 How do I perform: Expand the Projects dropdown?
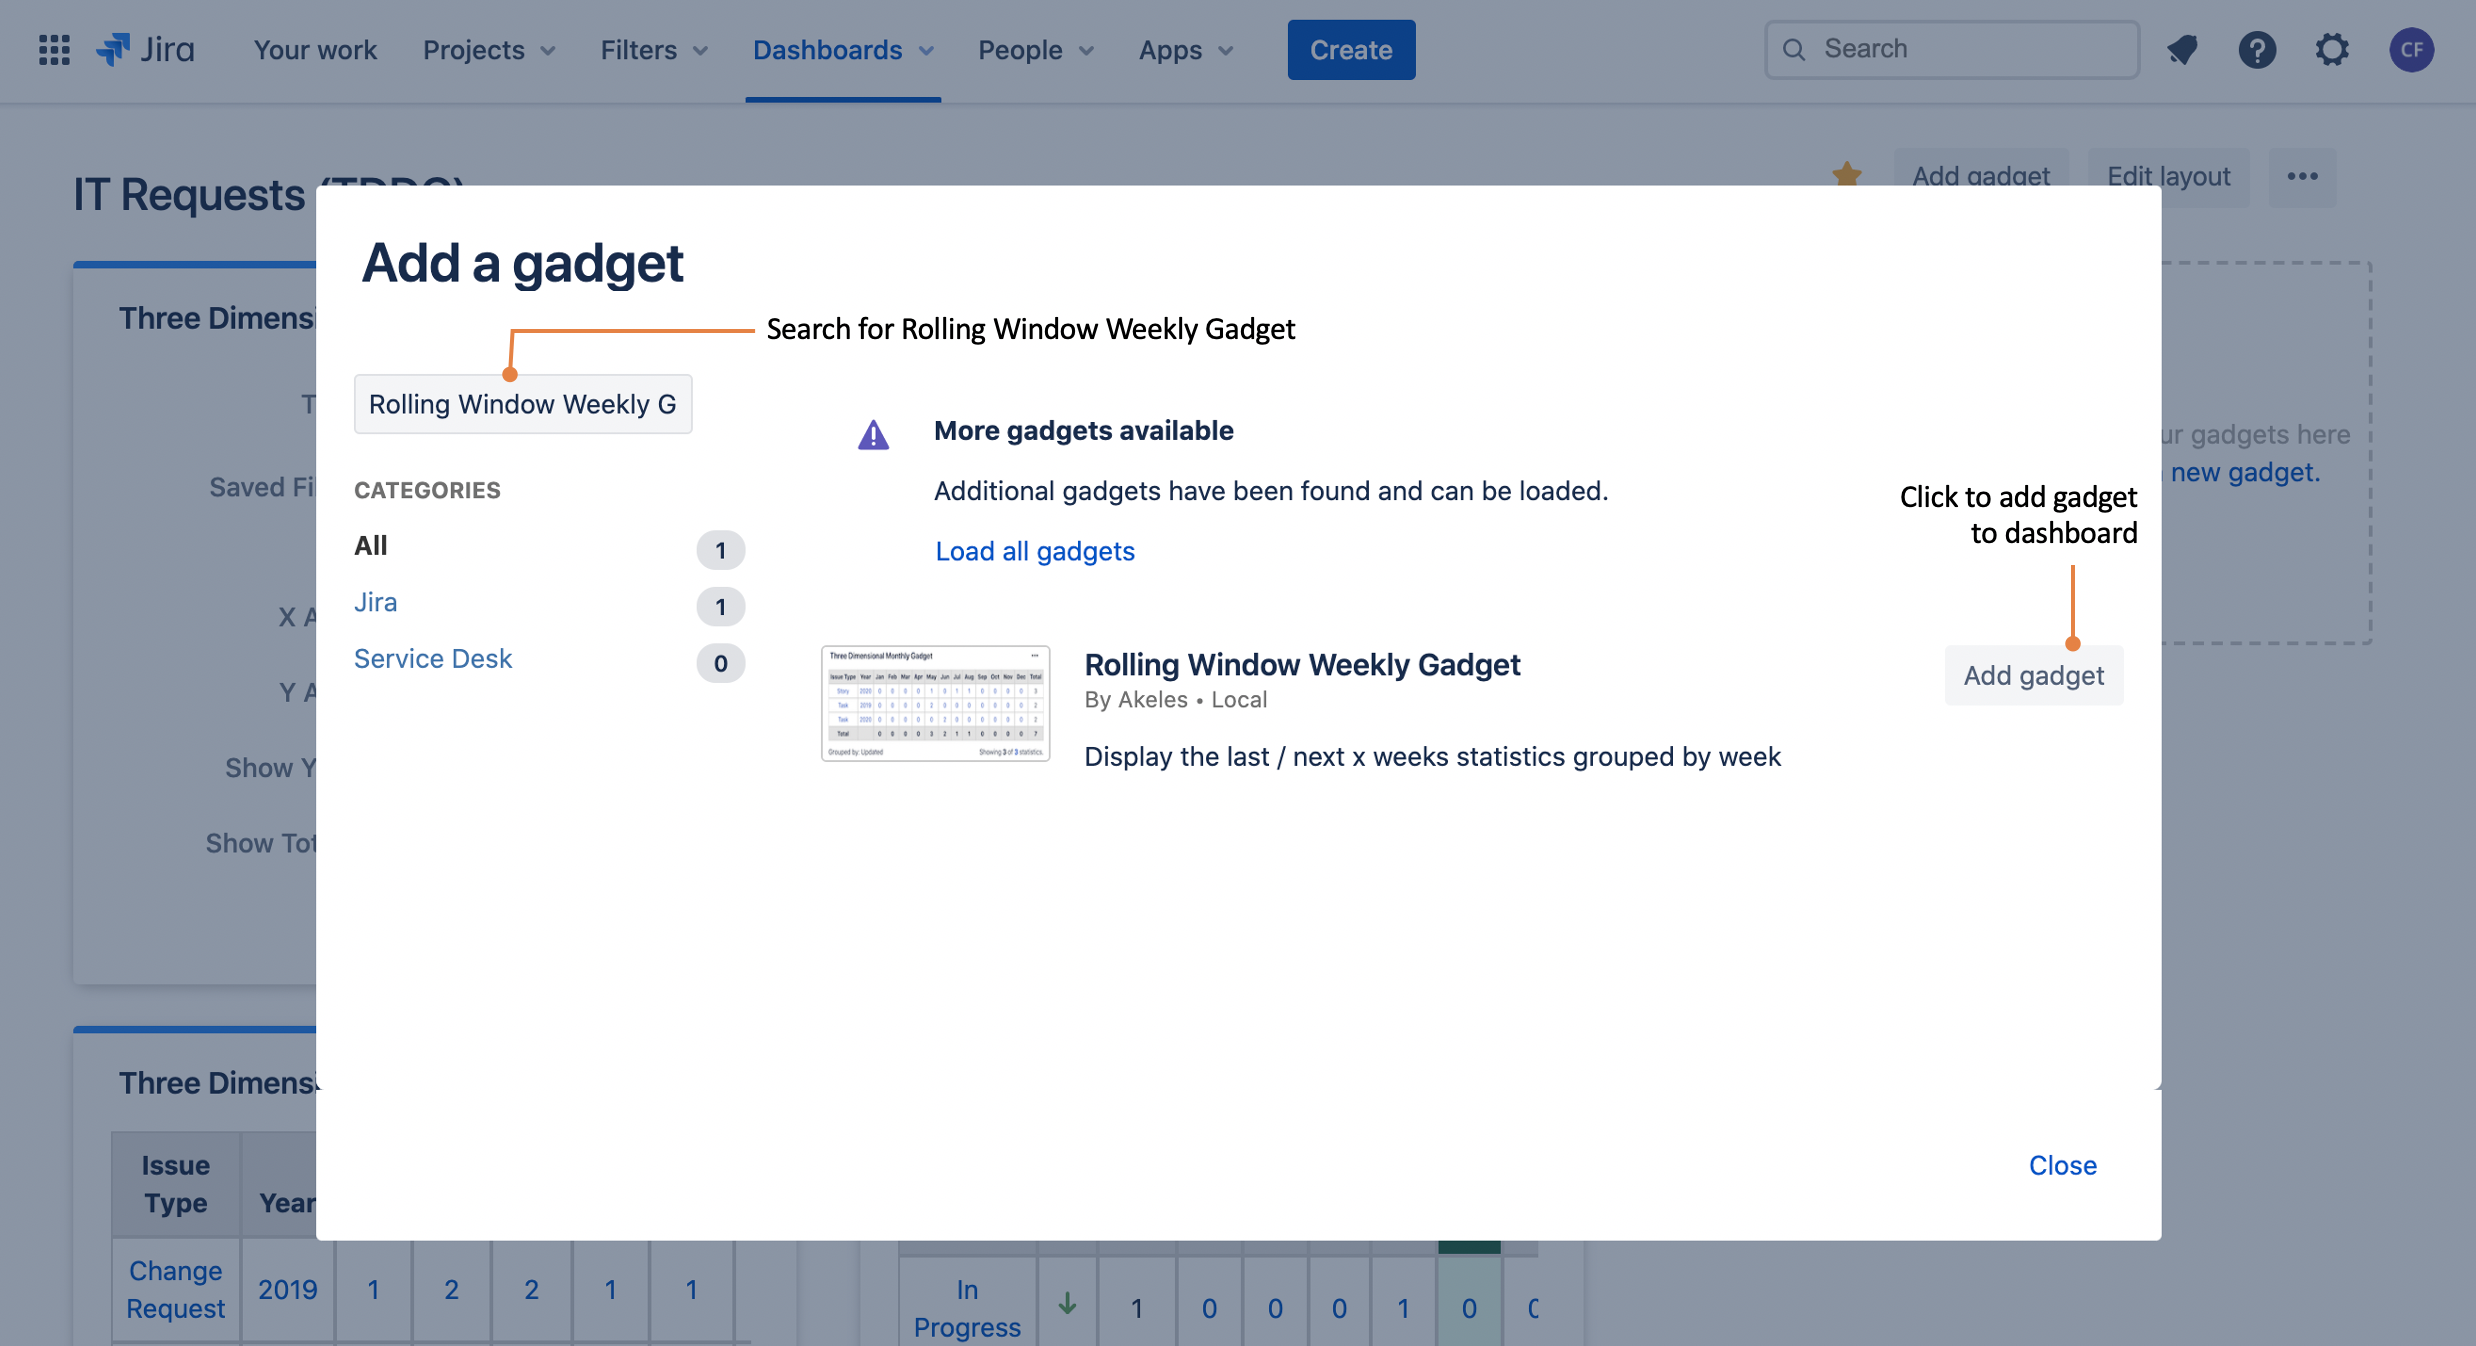click(x=489, y=49)
